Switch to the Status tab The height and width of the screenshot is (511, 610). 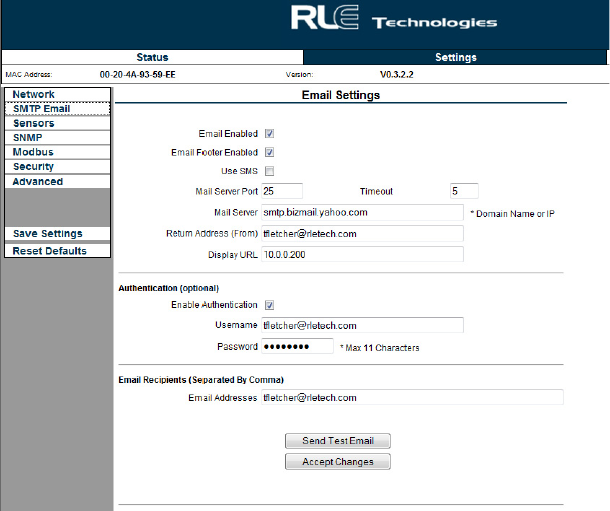tap(152, 57)
